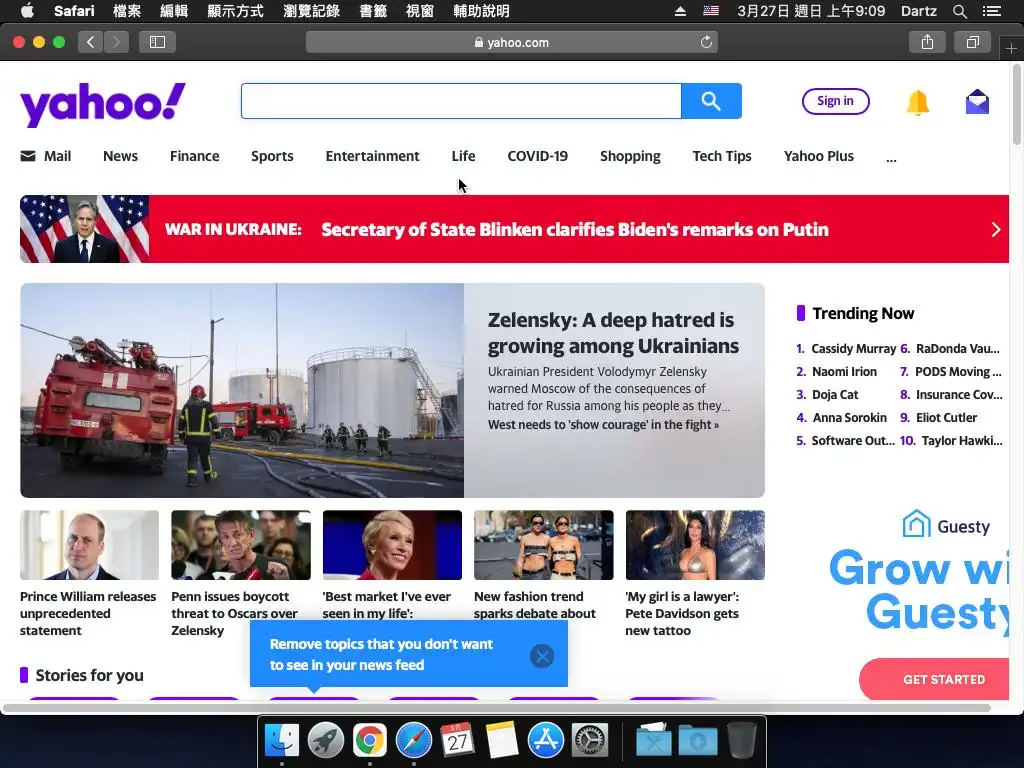Expand the more navigation ellipsis menu

[x=891, y=157]
